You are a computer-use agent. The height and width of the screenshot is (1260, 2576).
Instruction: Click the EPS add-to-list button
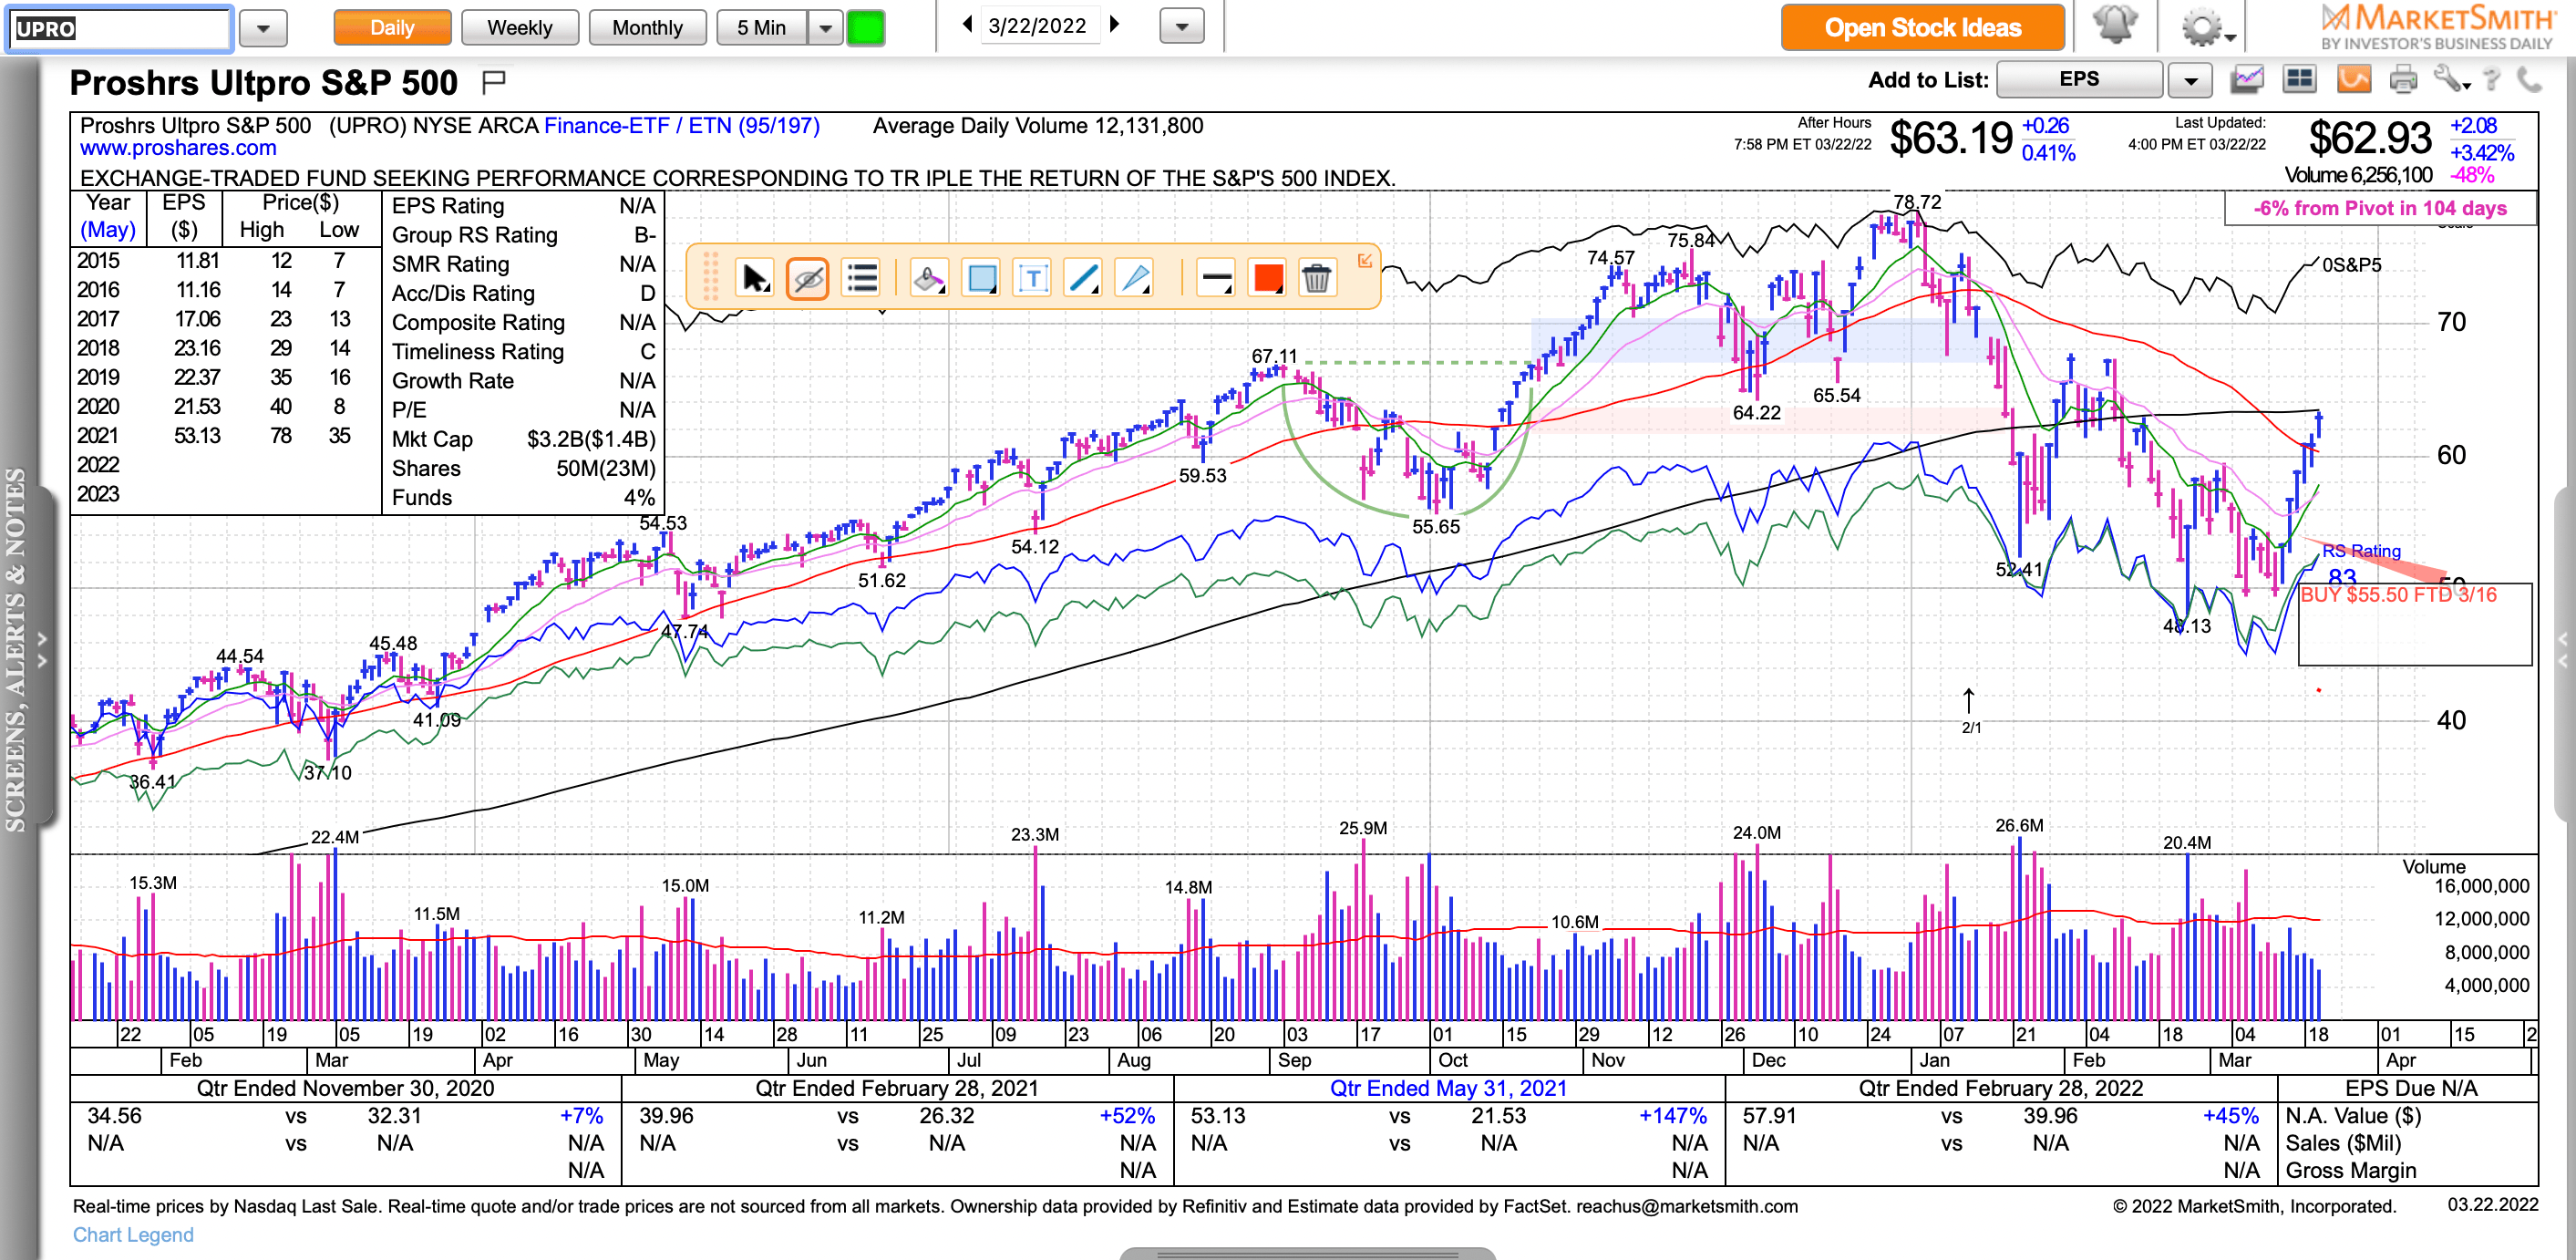point(2079,79)
